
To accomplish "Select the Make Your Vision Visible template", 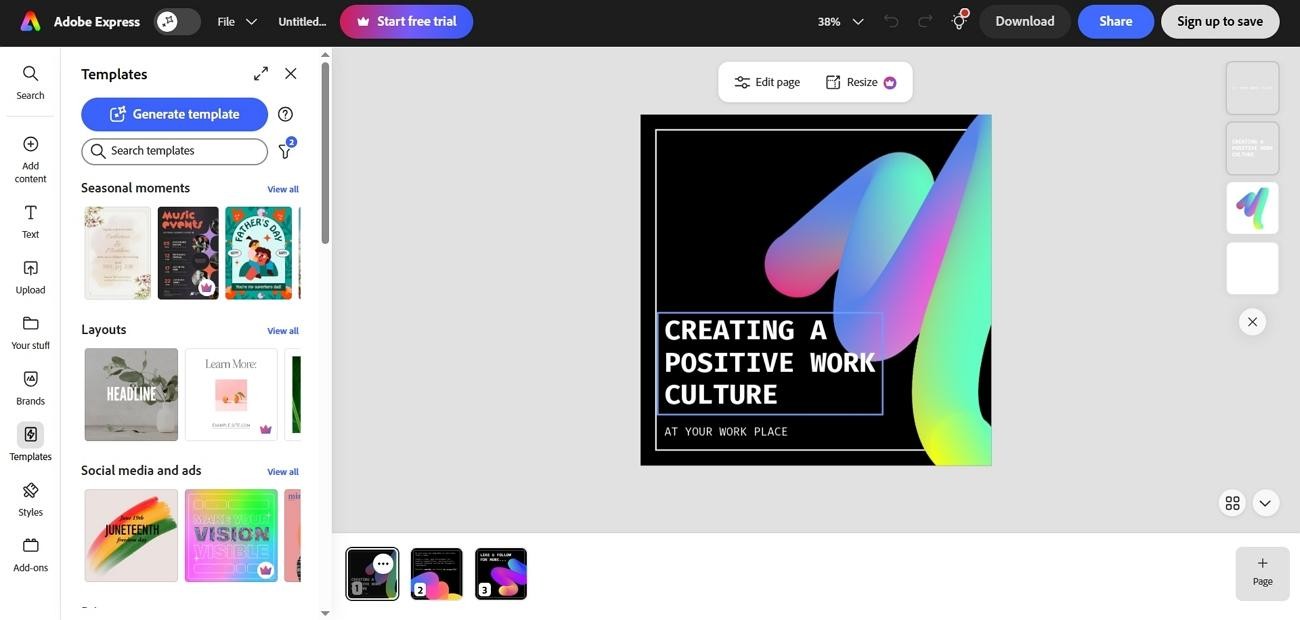I will [231, 536].
